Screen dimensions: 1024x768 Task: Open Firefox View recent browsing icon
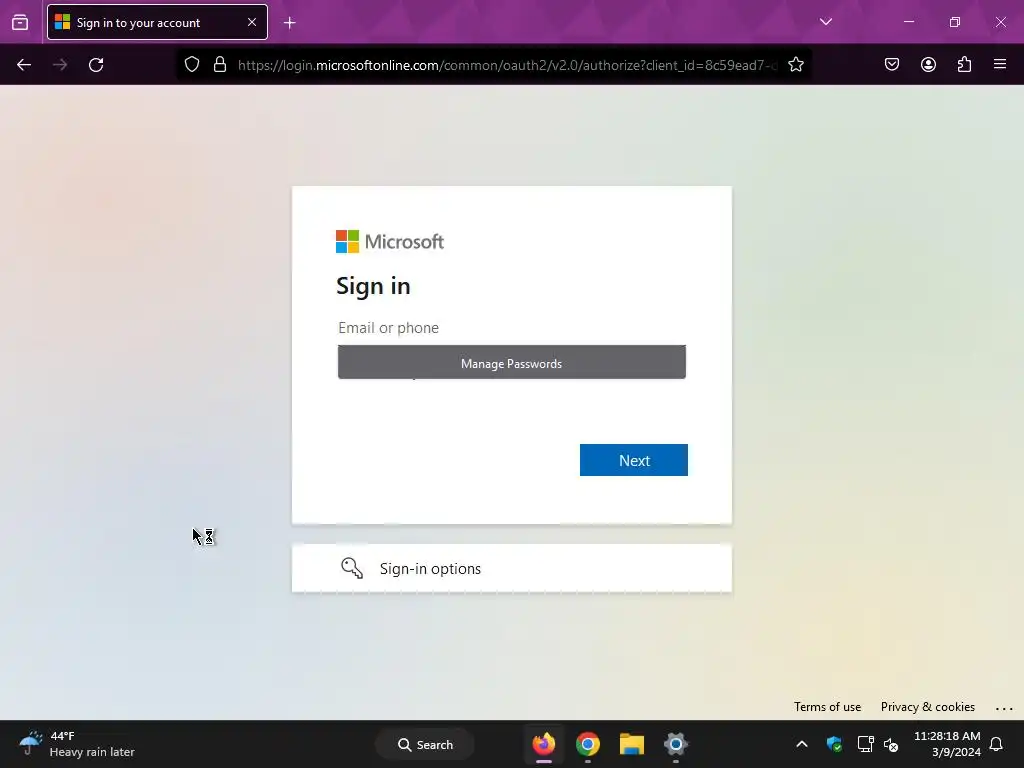pos(20,22)
